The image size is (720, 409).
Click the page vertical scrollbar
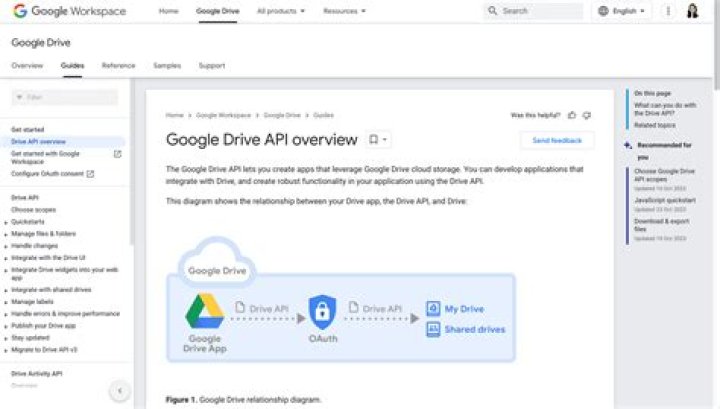(x=716, y=45)
